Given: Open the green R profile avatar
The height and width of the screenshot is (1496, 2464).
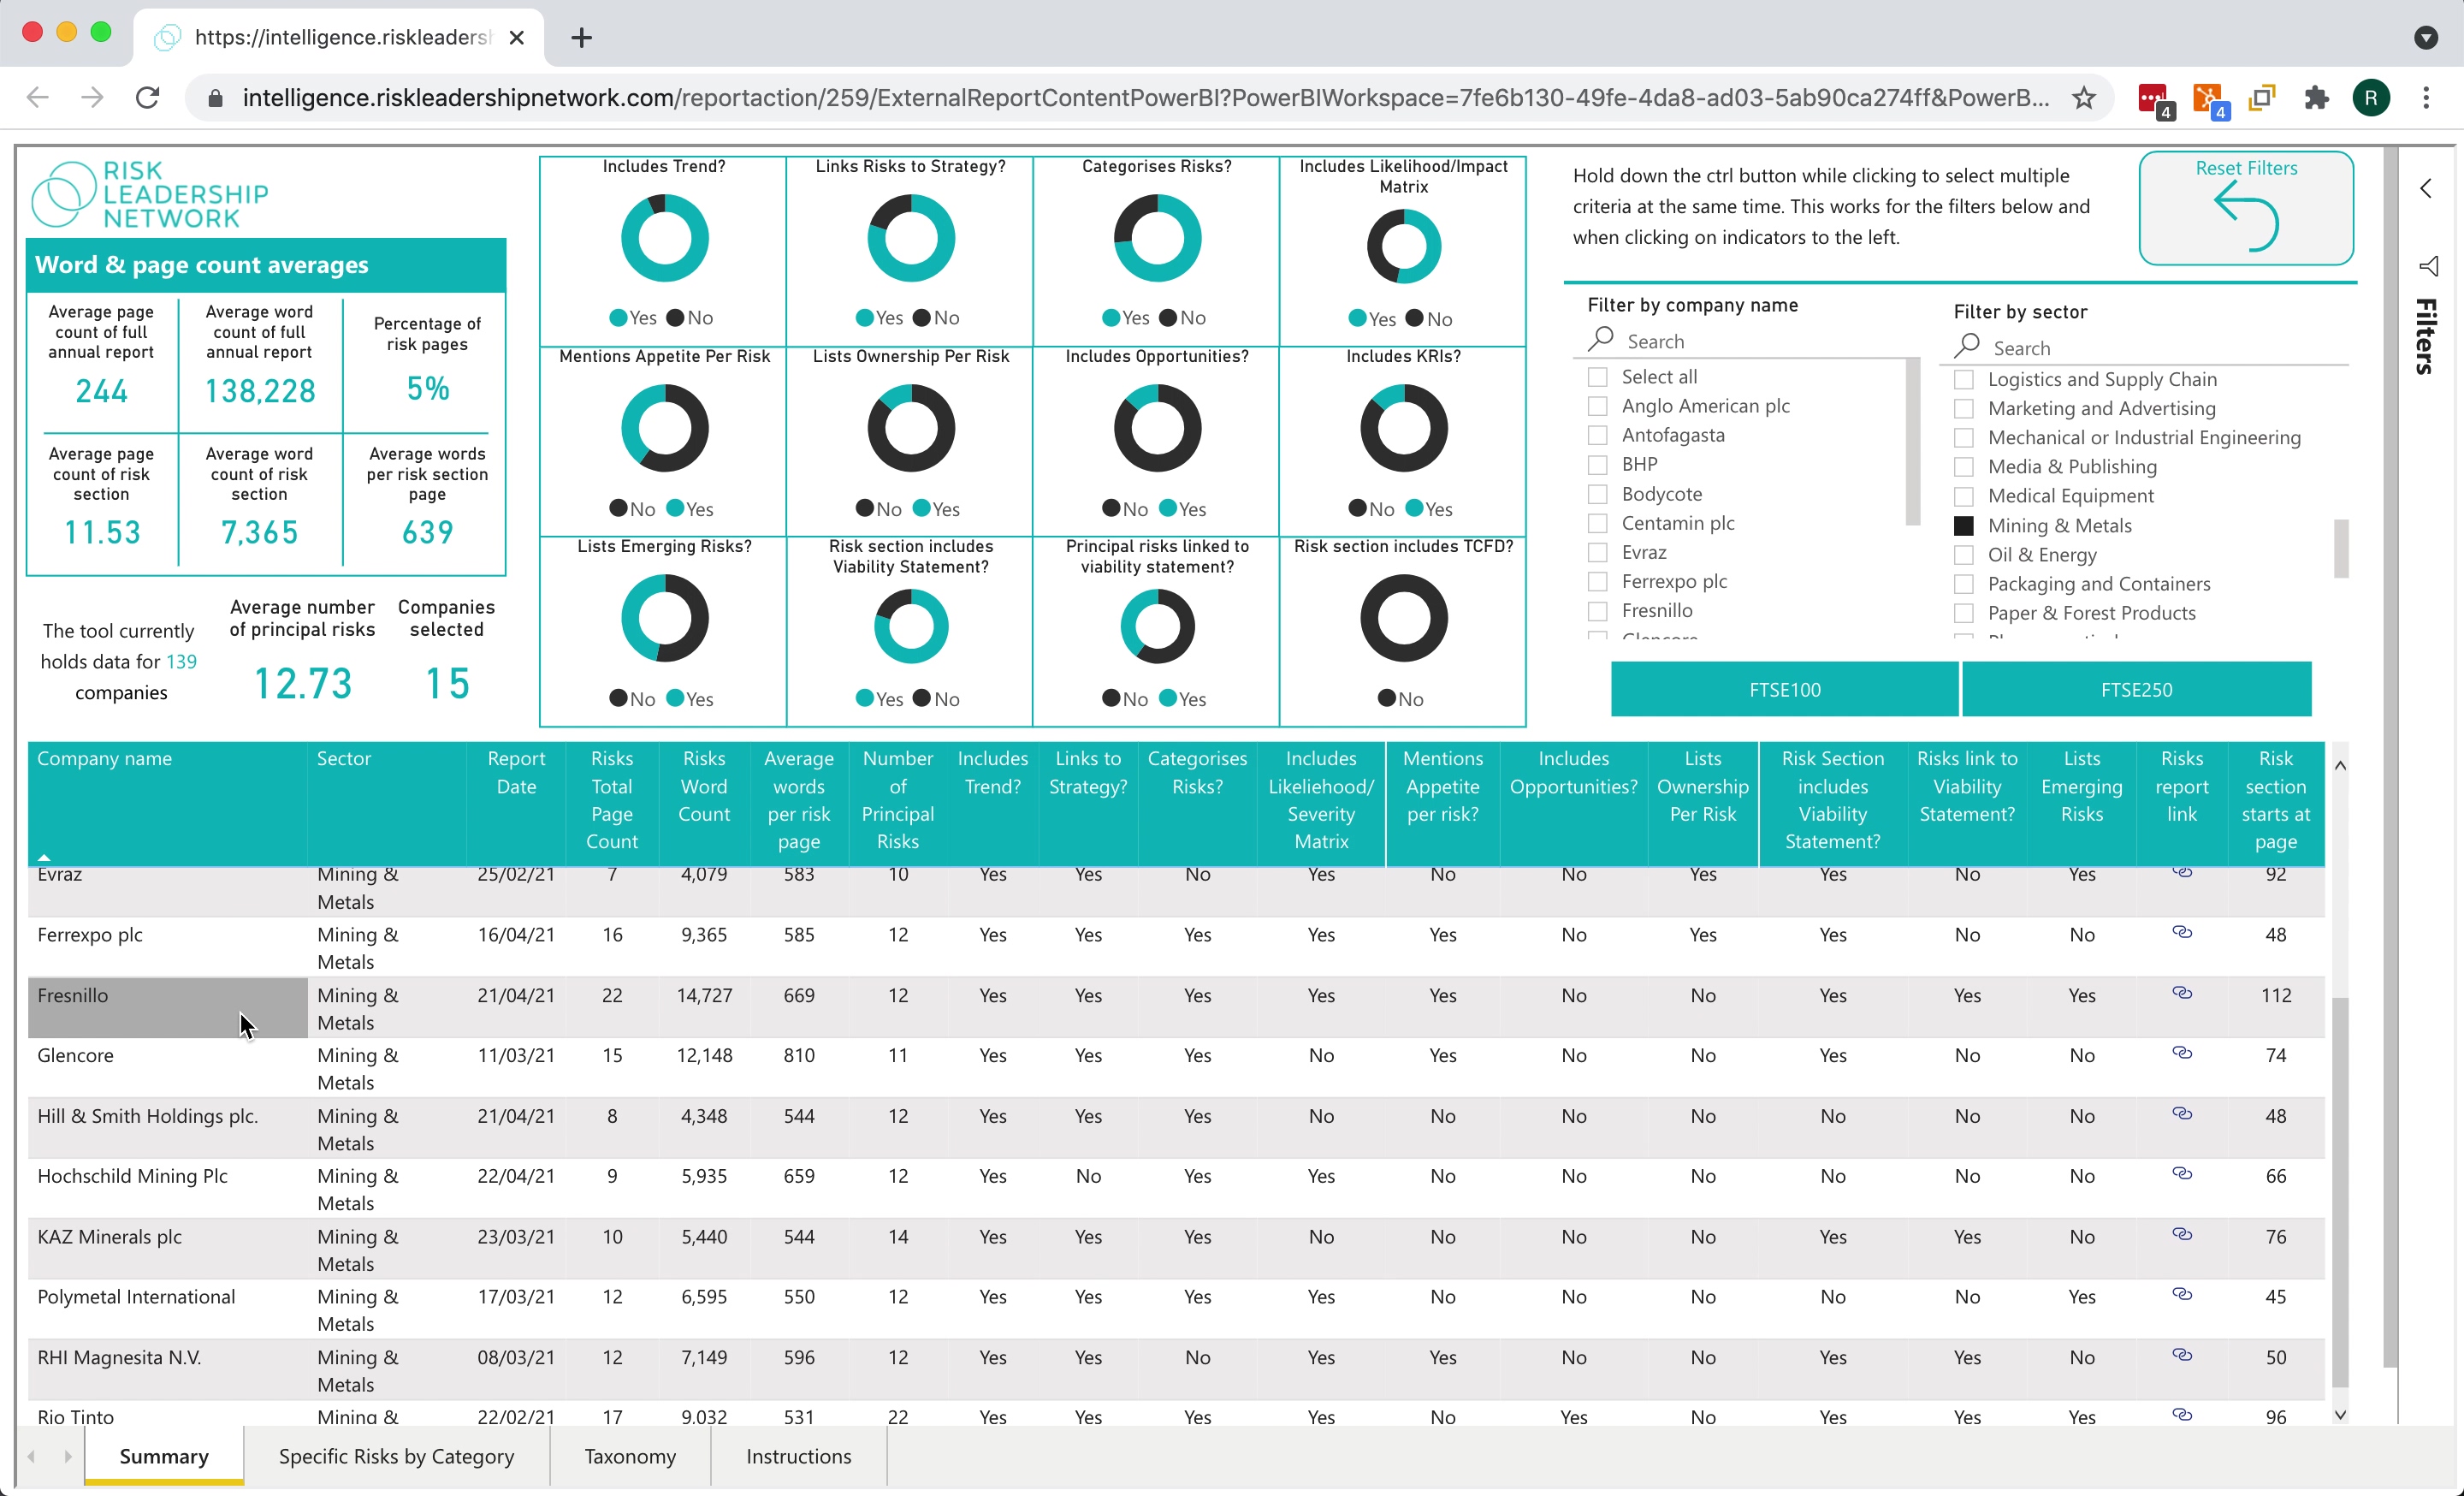Looking at the screenshot, I should coord(2371,97).
